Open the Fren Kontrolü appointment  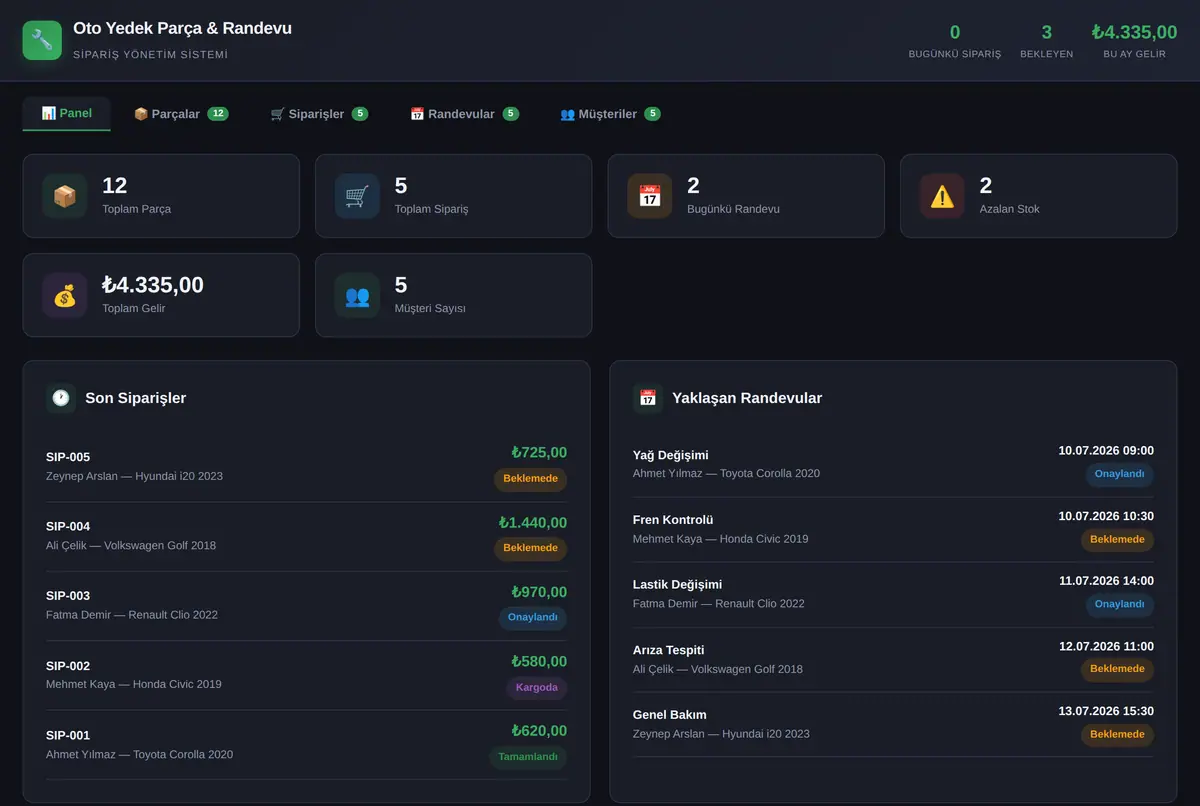tap(893, 530)
